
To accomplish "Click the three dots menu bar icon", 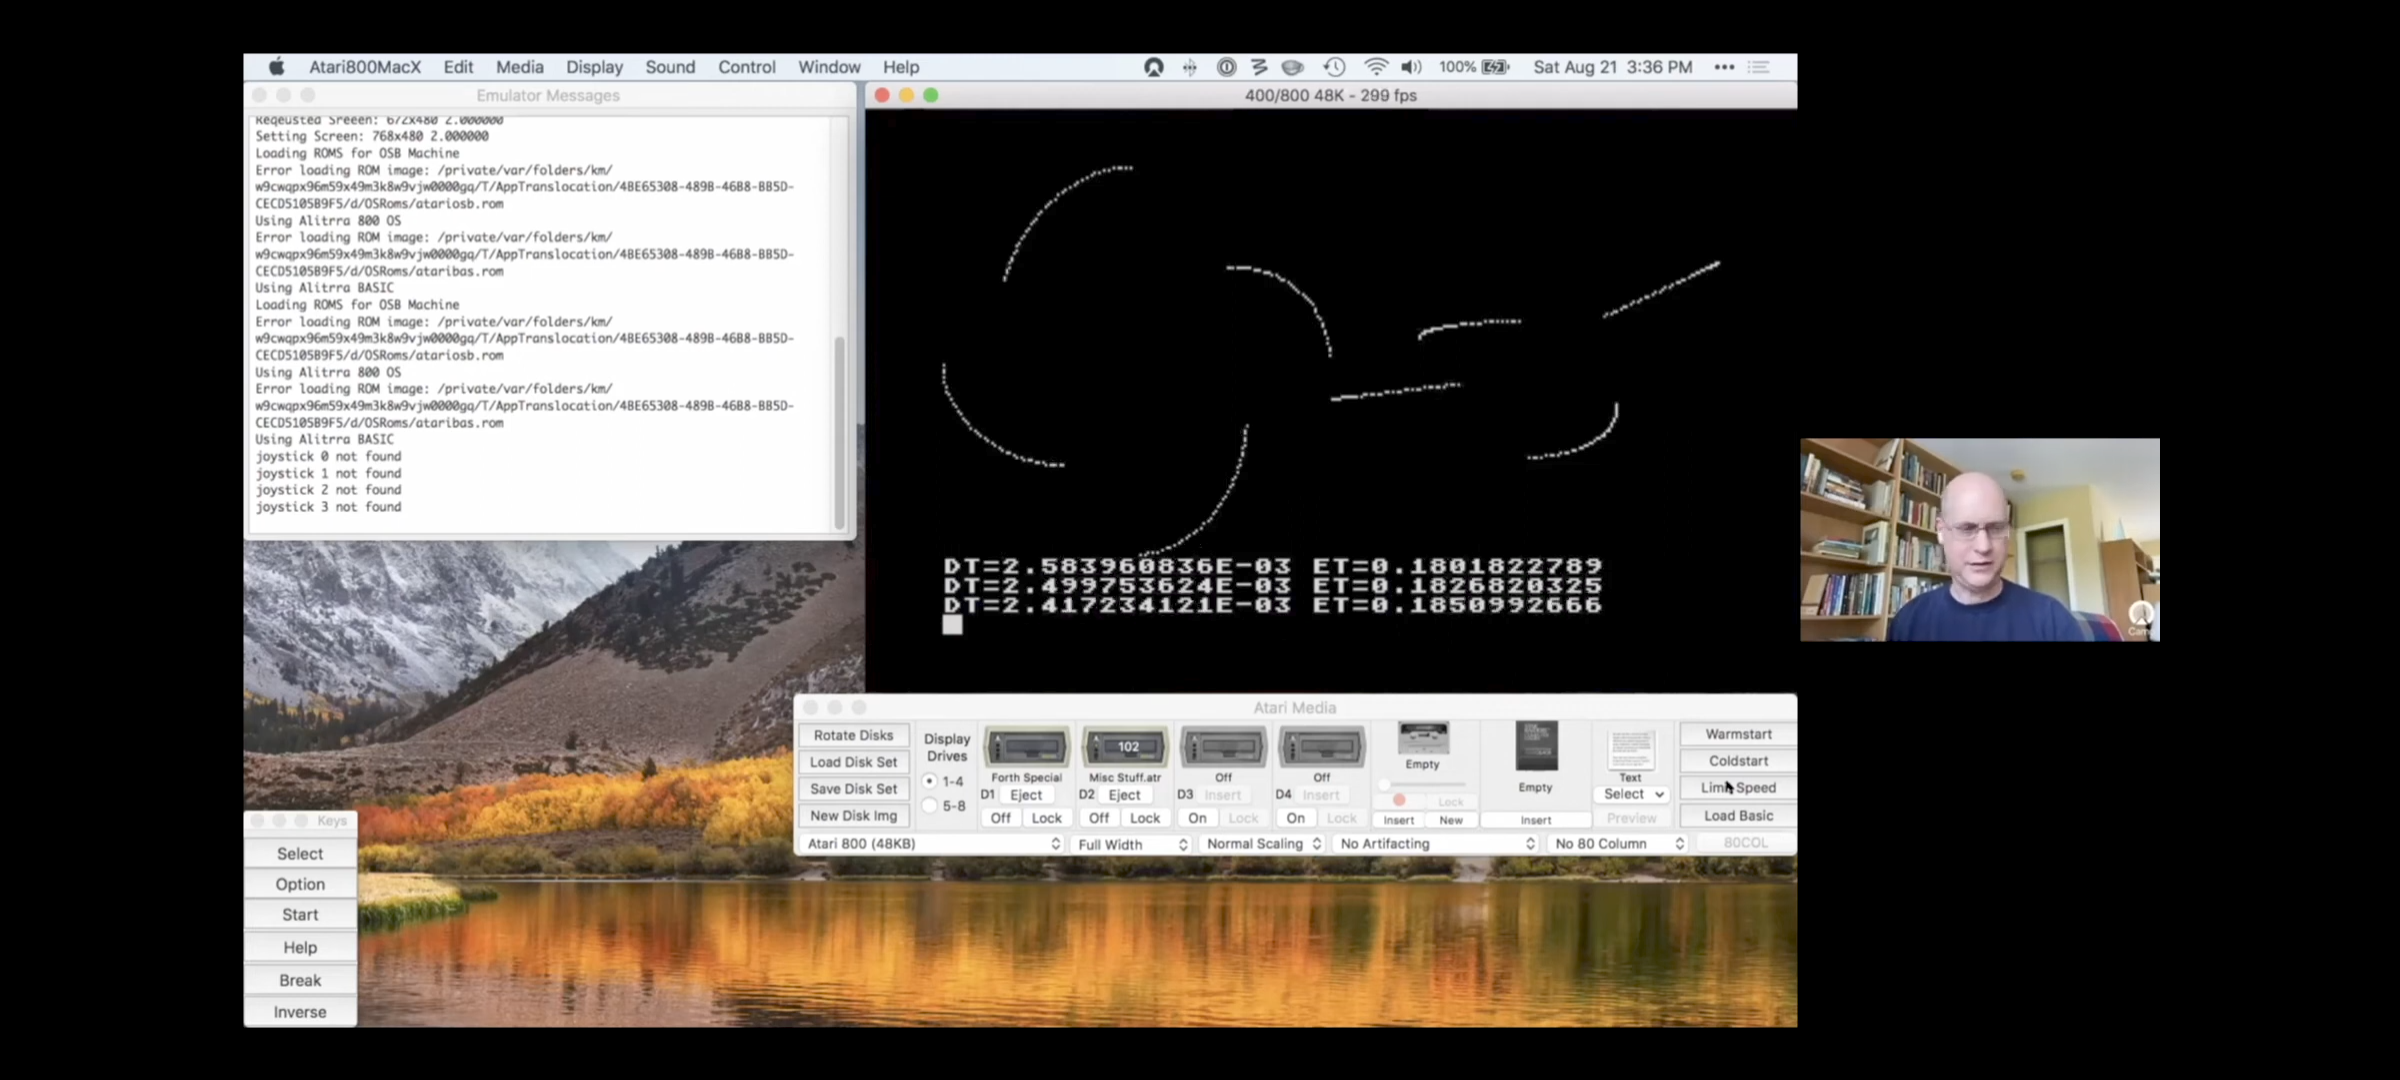I will point(1724,67).
